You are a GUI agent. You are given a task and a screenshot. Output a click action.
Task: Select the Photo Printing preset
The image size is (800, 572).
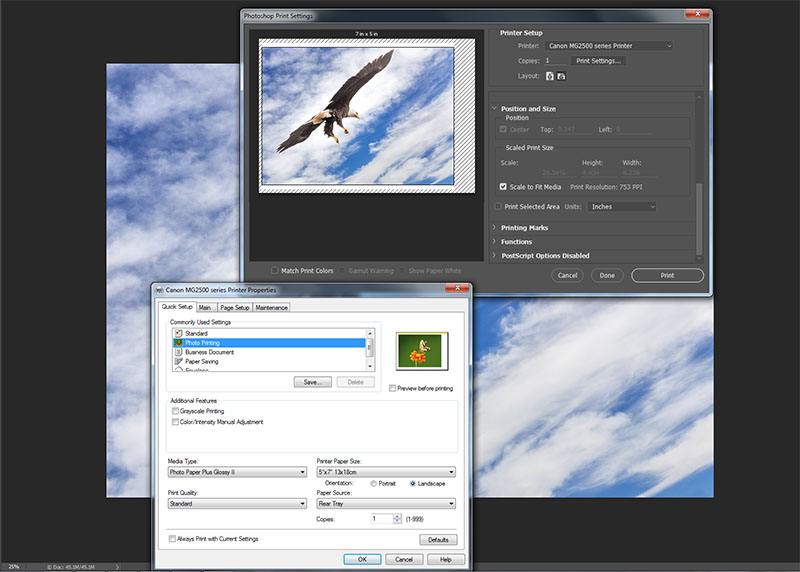tap(202, 343)
